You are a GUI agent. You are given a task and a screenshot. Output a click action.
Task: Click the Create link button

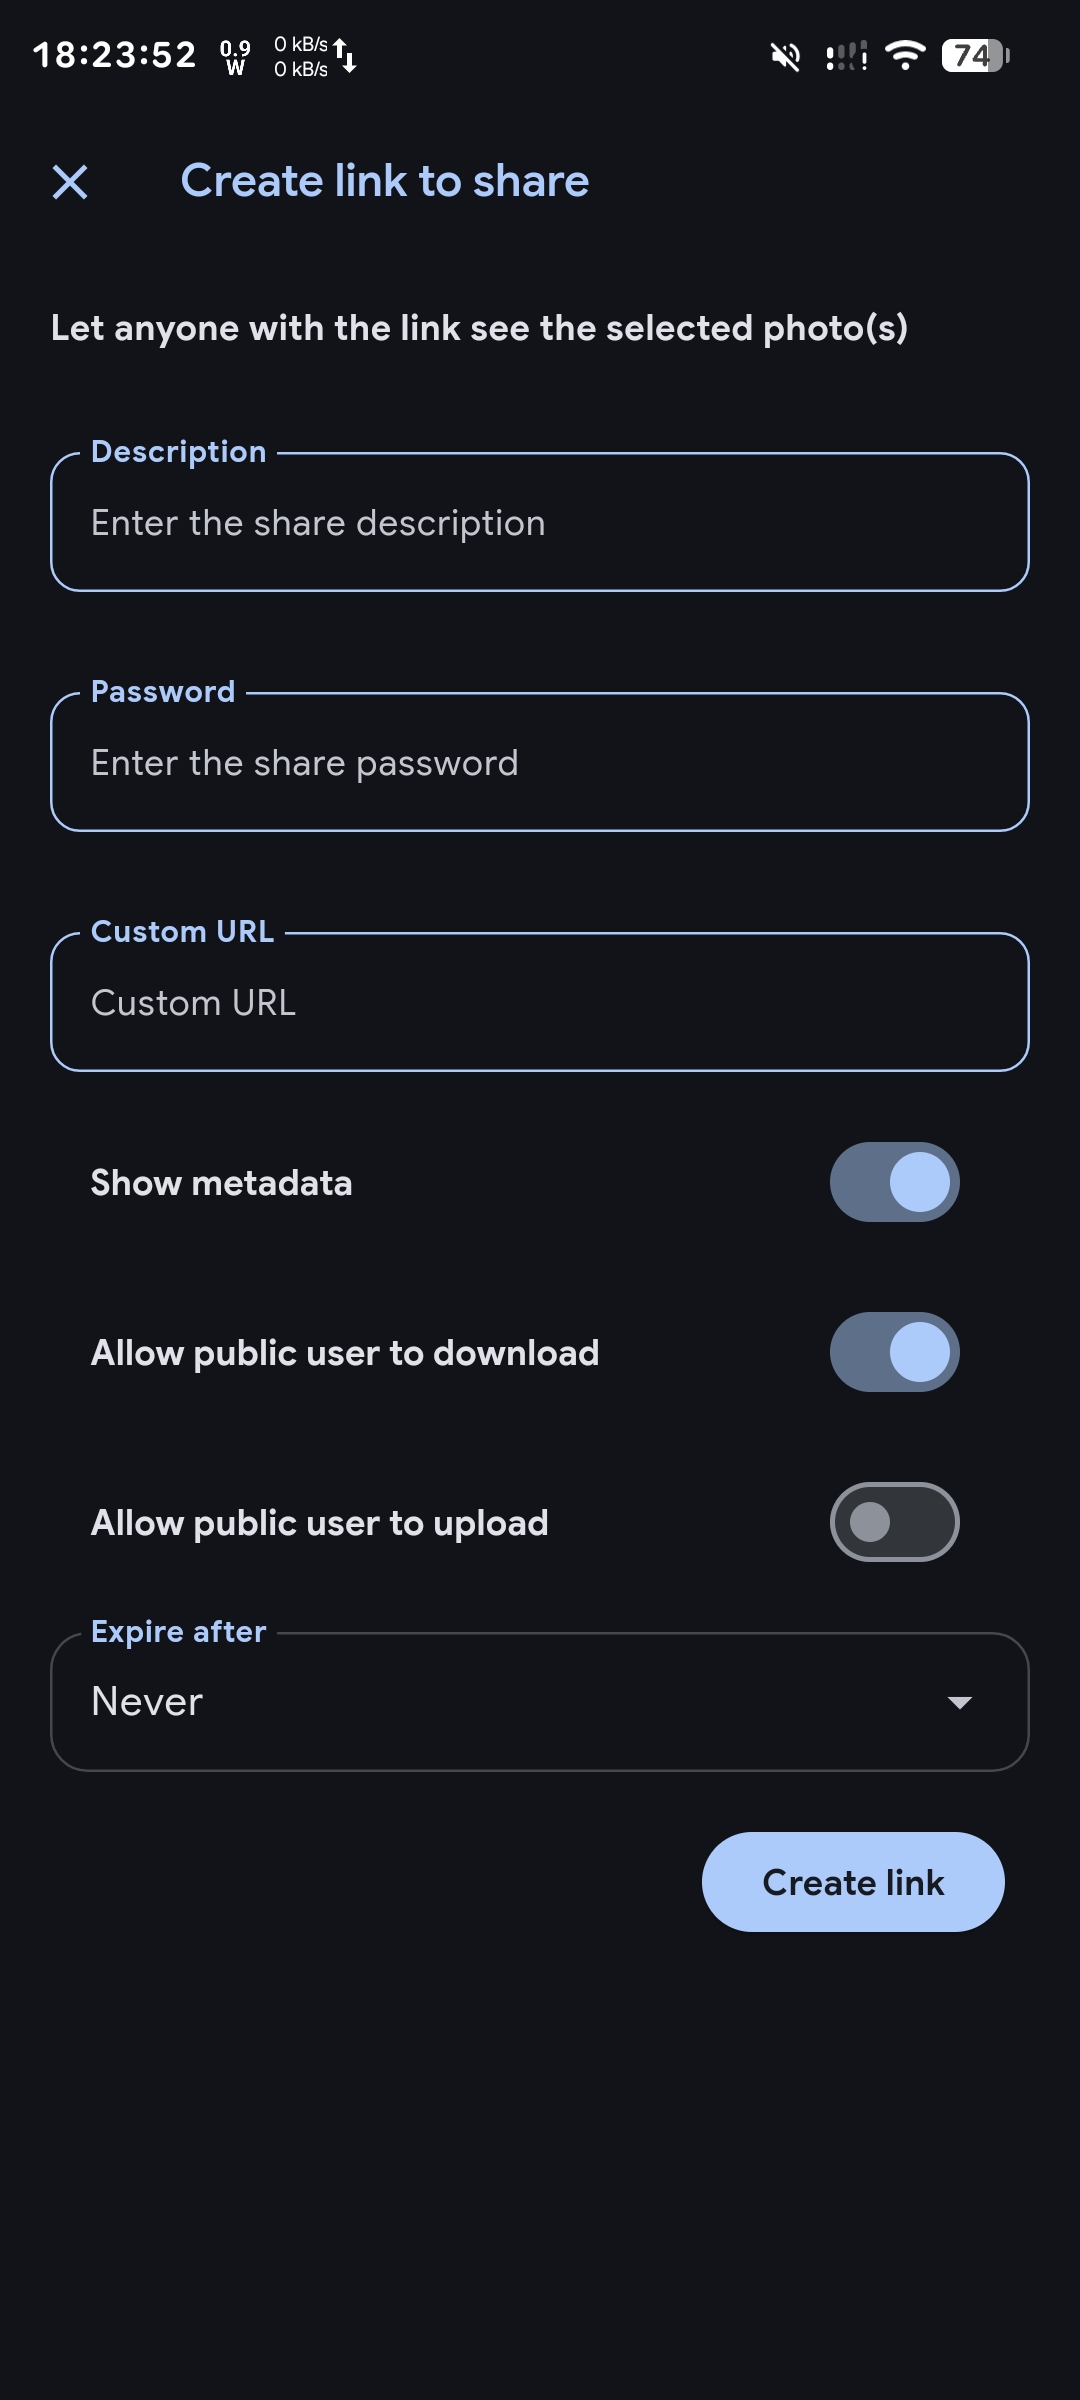coord(853,1882)
